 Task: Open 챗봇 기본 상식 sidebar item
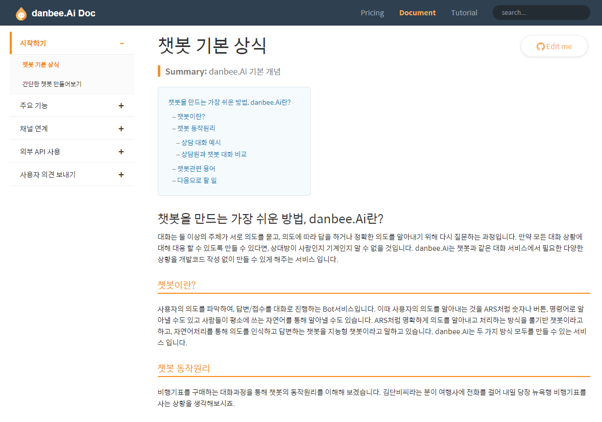(41, 65)
